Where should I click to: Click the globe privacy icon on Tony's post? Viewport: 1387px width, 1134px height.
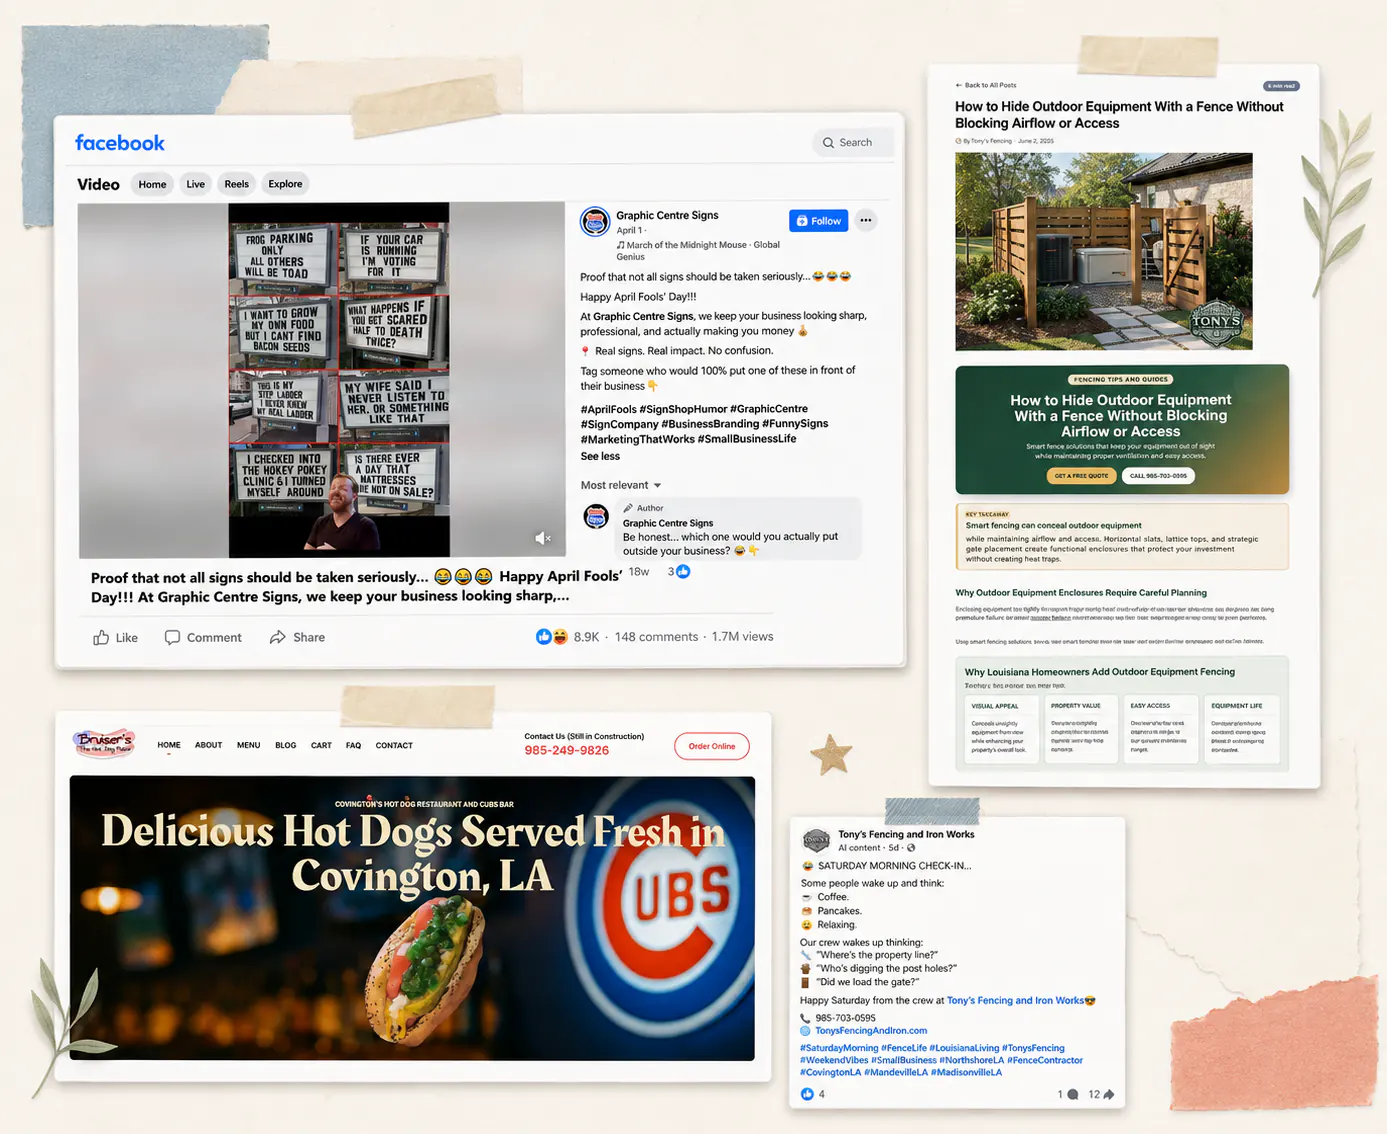point(911,848)
